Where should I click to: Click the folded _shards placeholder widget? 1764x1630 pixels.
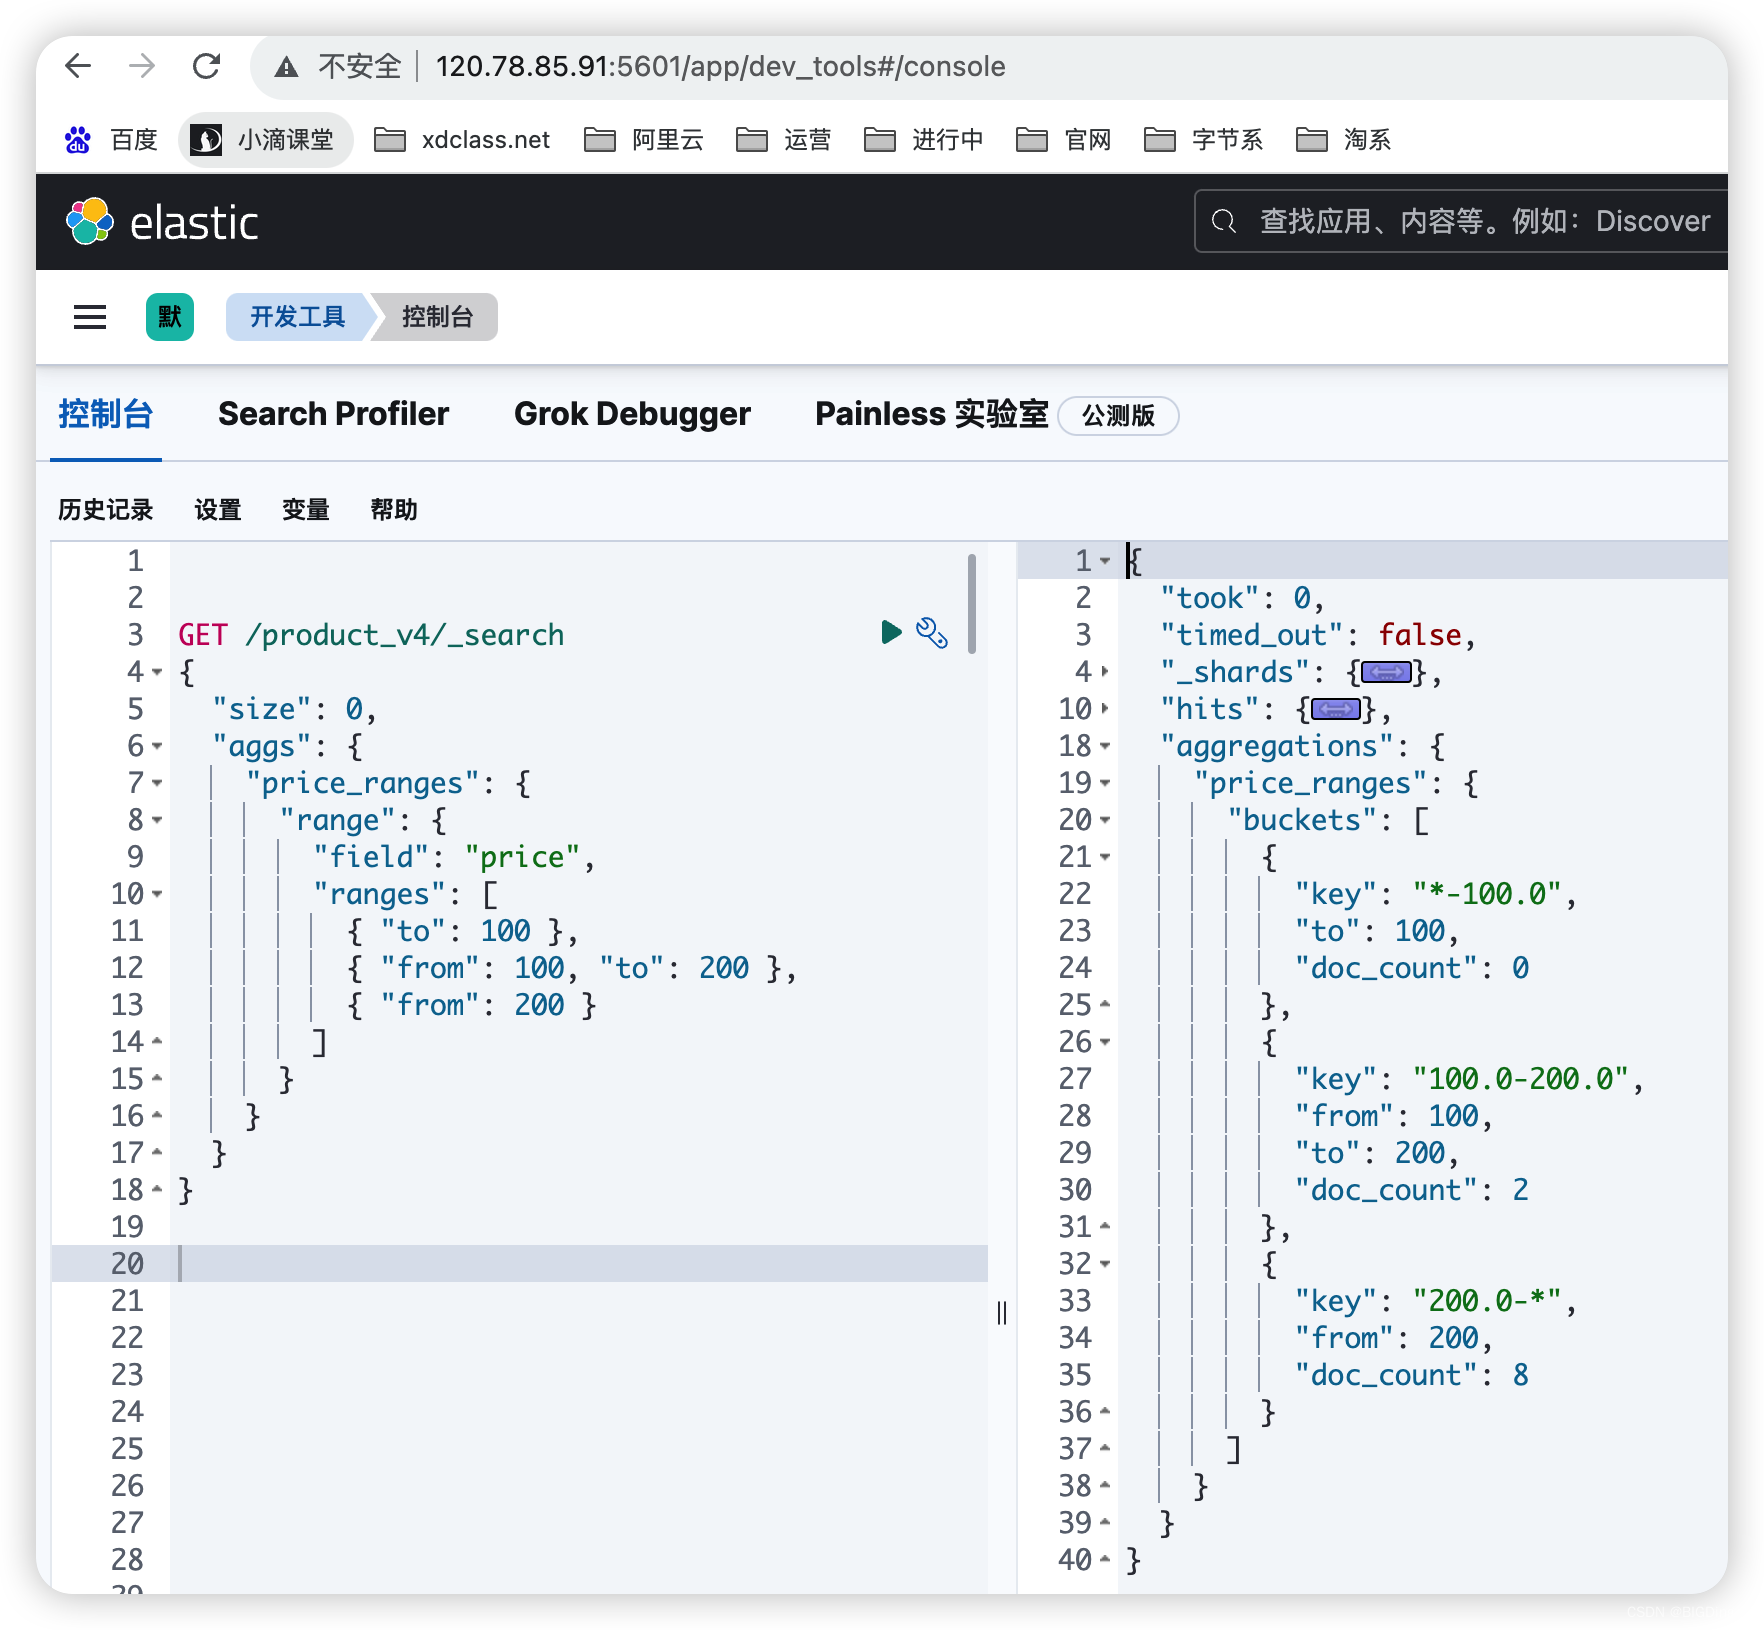[1386, 672]
